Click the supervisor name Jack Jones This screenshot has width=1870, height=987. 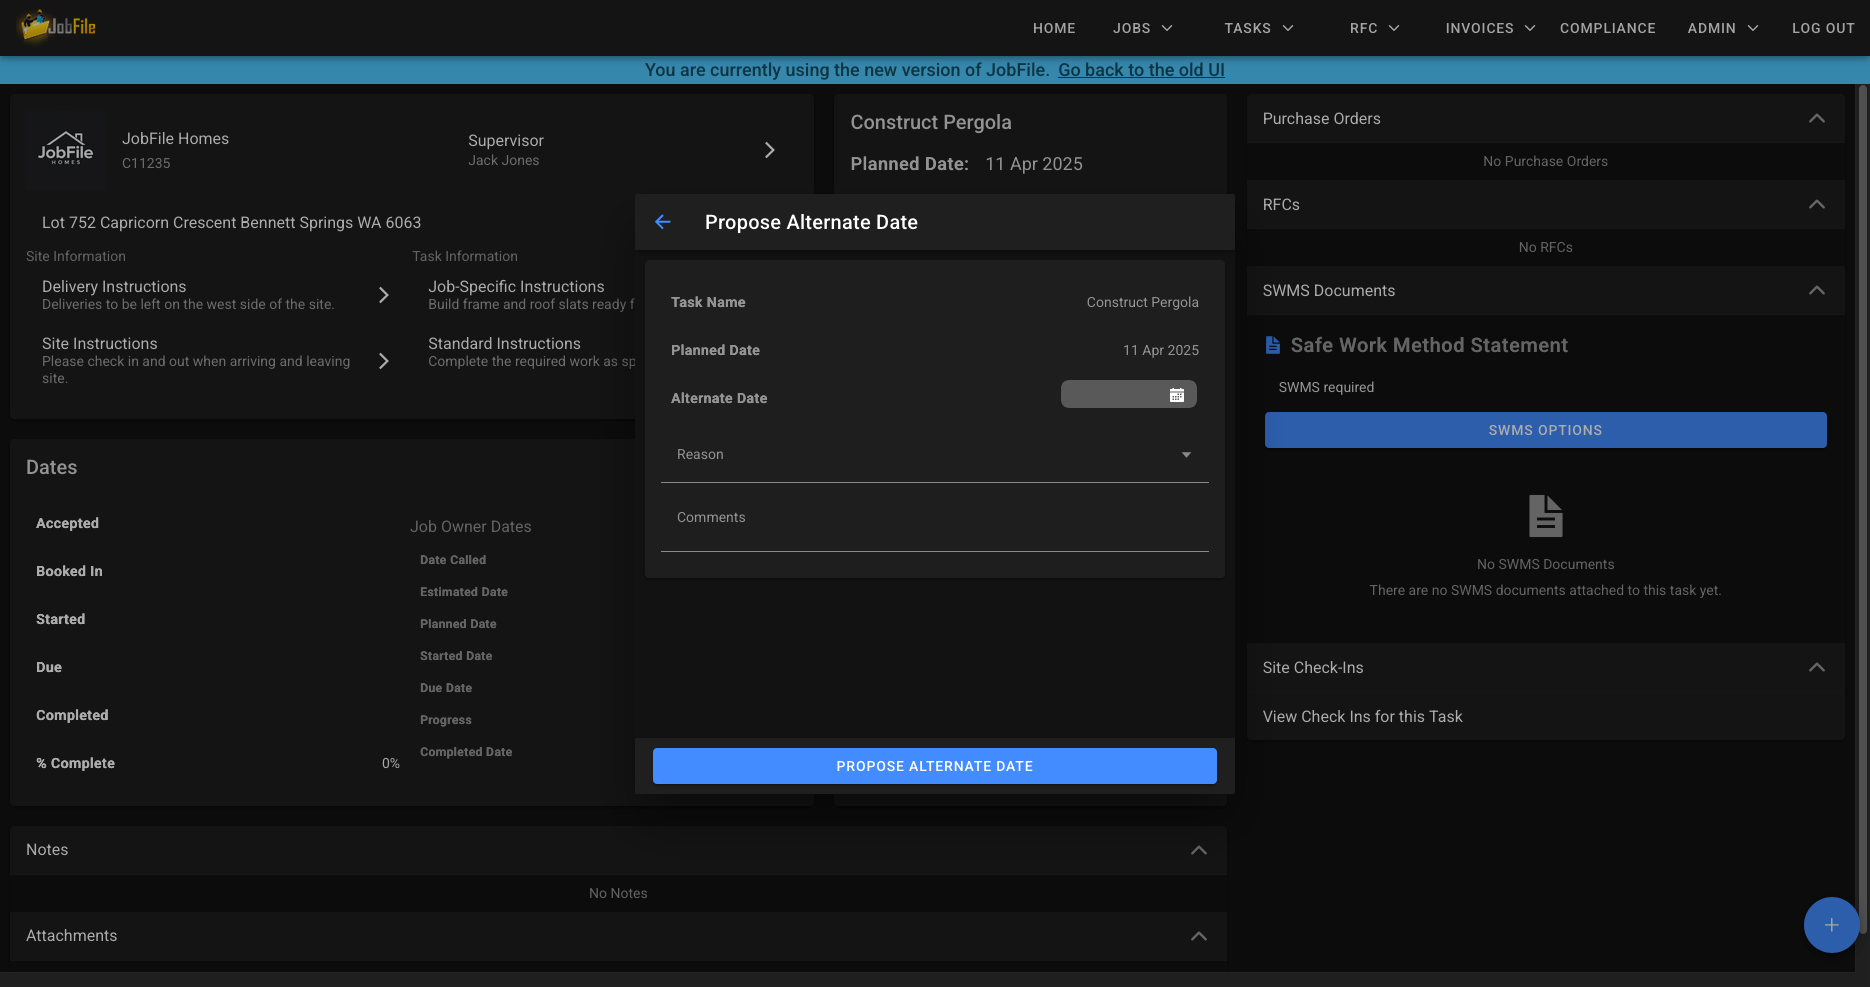click(x=503, y=161)
